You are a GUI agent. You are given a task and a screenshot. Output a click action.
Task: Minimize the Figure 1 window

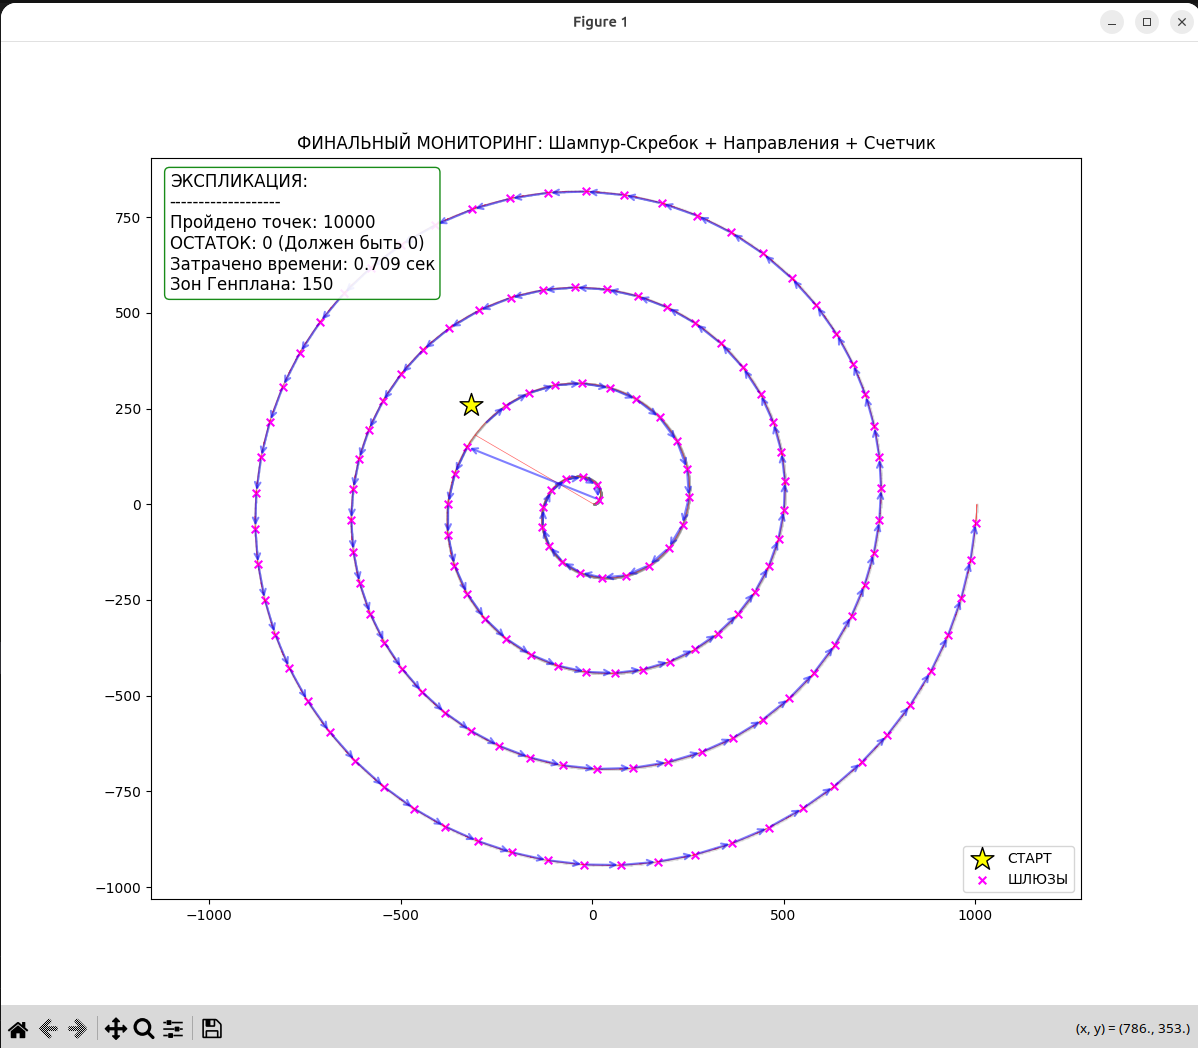(1112, 22)
